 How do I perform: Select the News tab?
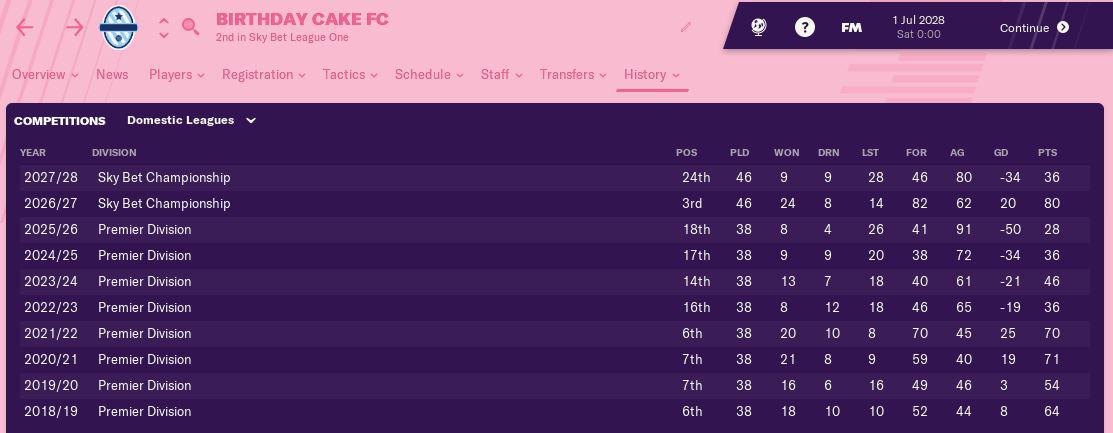112,75
